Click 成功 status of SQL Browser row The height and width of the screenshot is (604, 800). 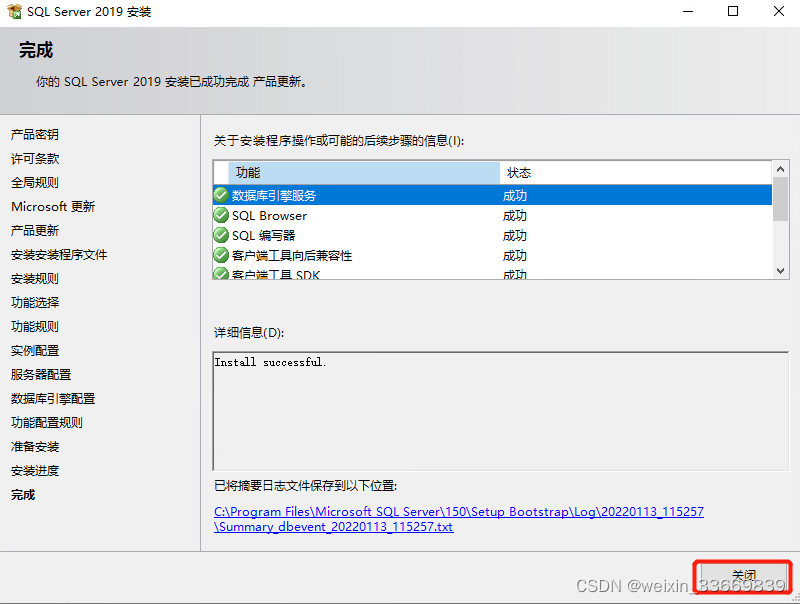(514, 215)
